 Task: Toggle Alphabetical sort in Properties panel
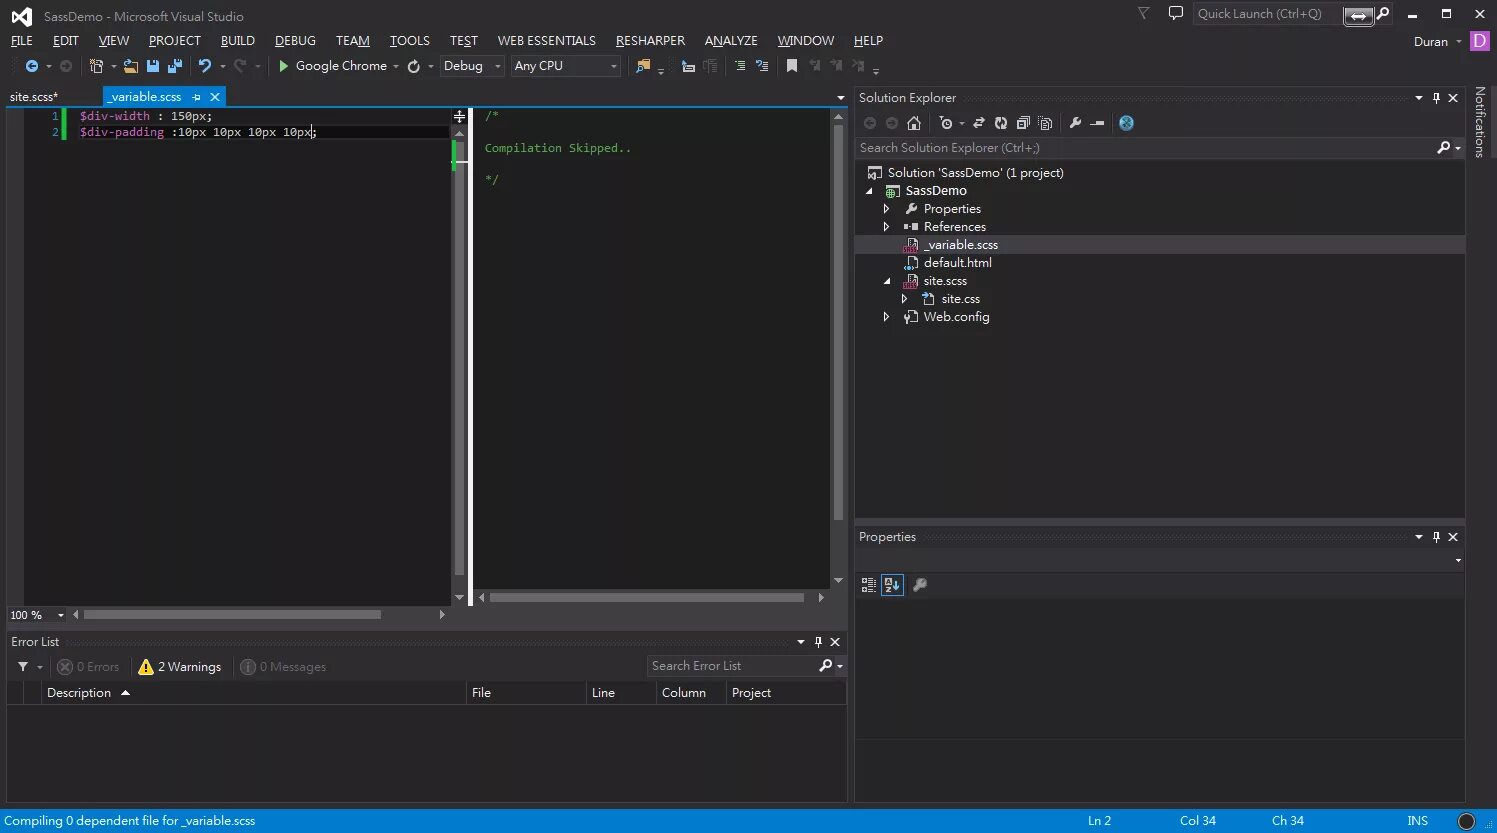893,585
